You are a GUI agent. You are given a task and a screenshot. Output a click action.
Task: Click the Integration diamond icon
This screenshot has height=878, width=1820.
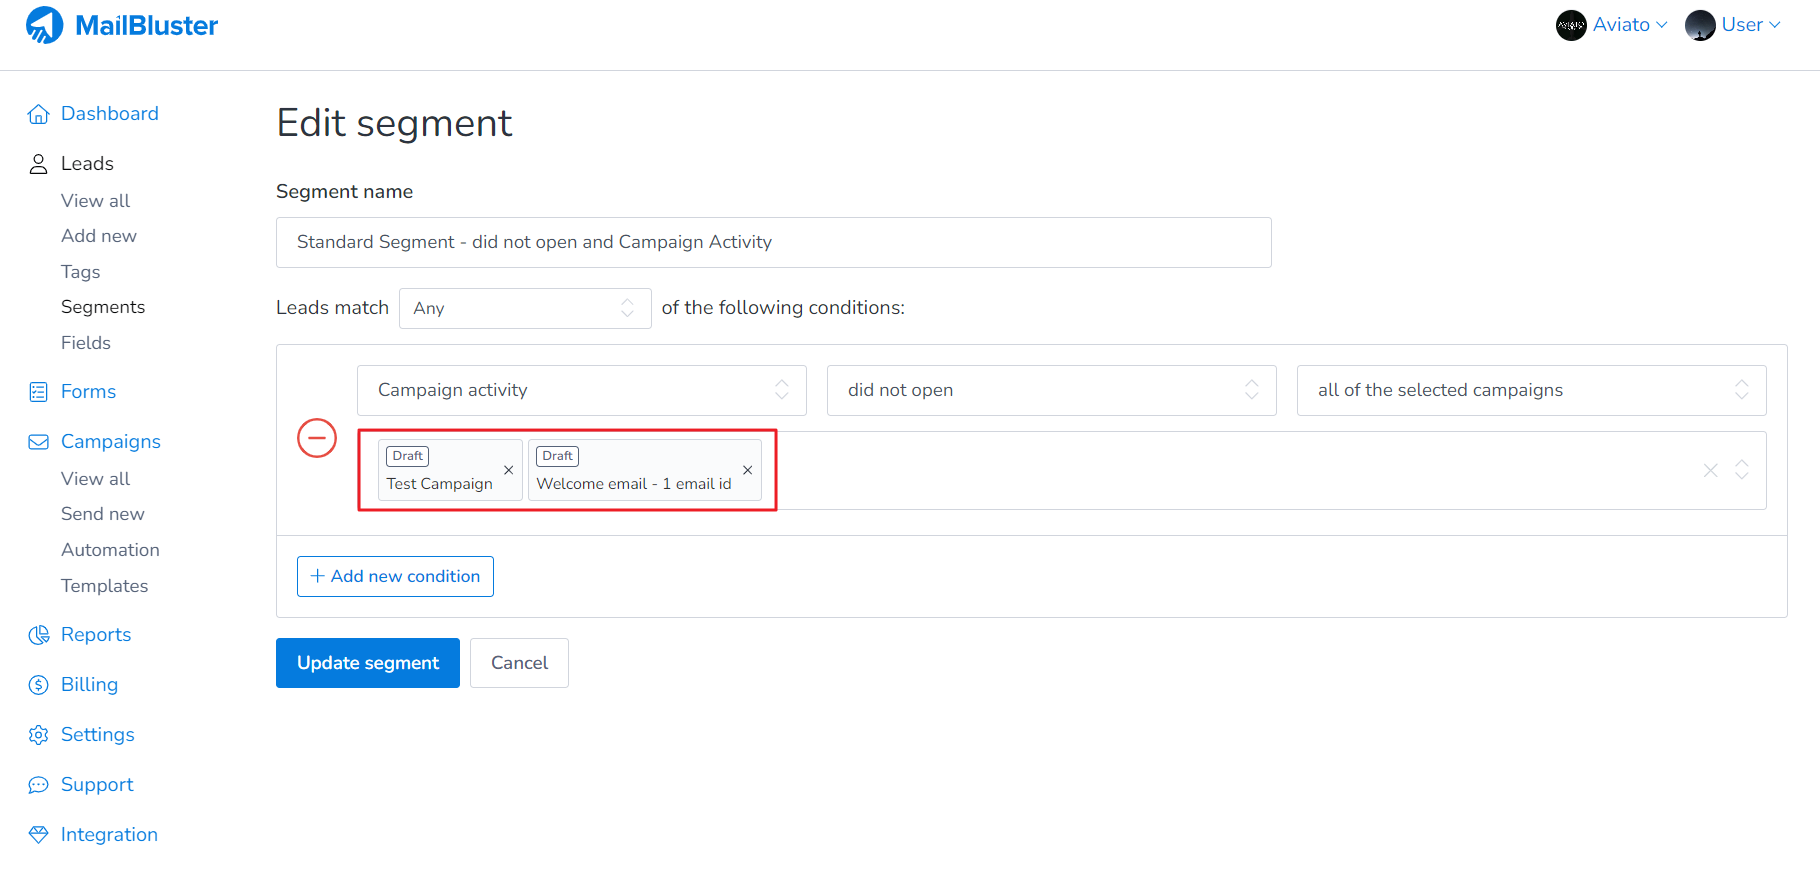click(38, 835)
